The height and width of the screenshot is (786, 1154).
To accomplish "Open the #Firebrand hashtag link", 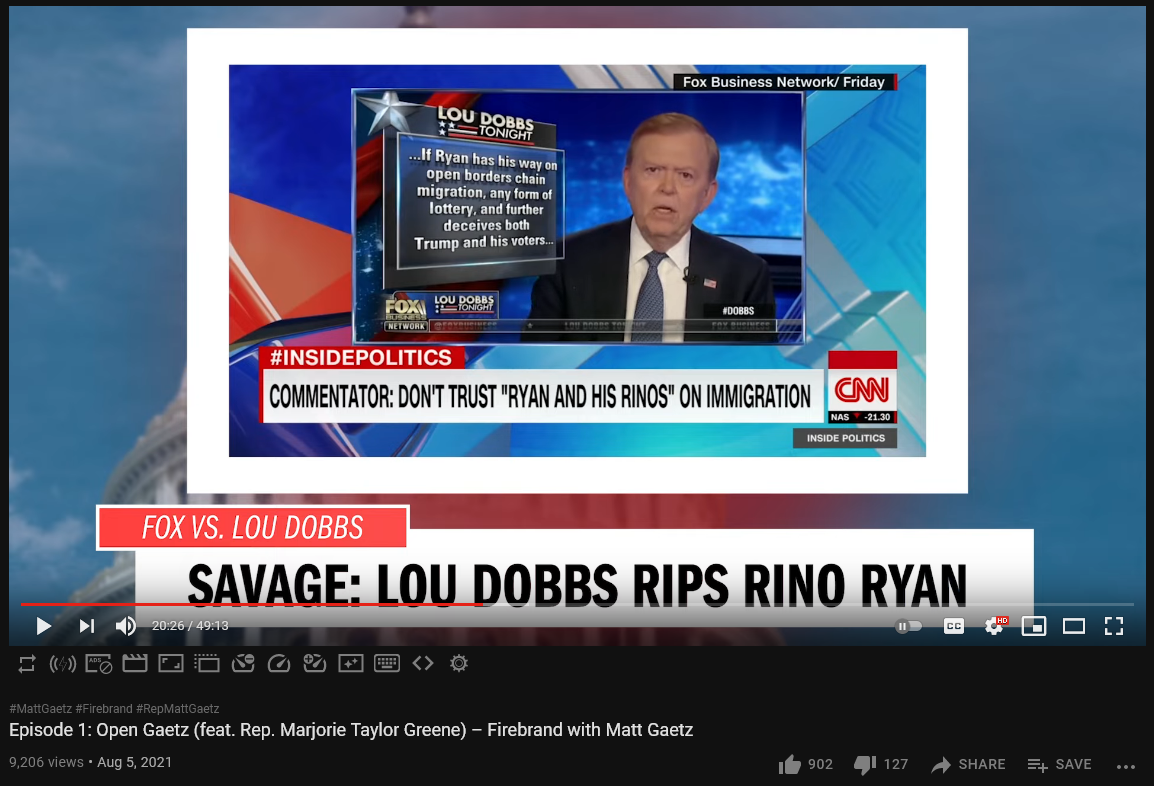I will tap(104, 709).
